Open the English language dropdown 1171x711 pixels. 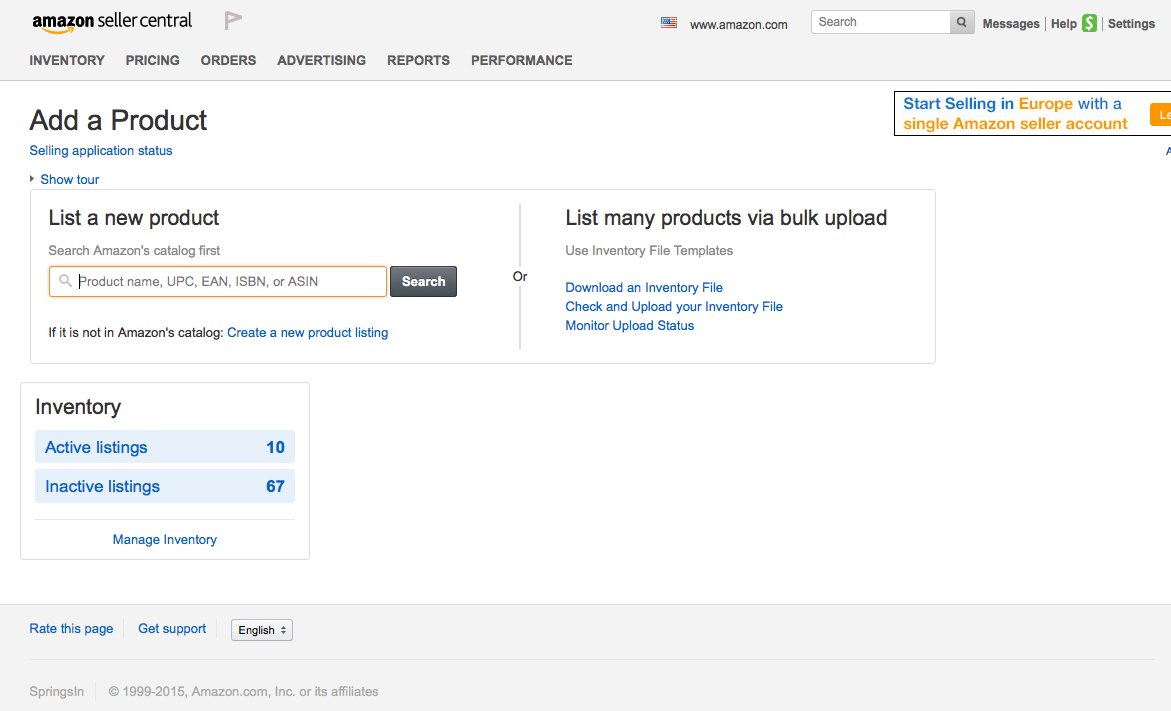pyautogui.click(x=261, y=630)
